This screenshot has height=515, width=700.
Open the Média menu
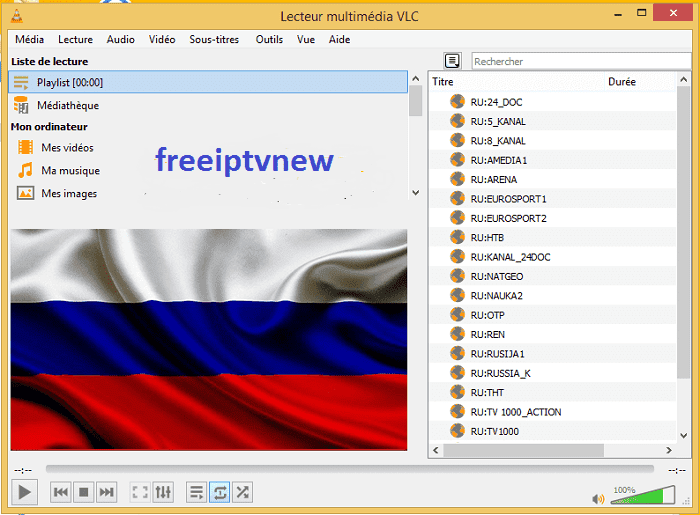(x=29, y=39)
